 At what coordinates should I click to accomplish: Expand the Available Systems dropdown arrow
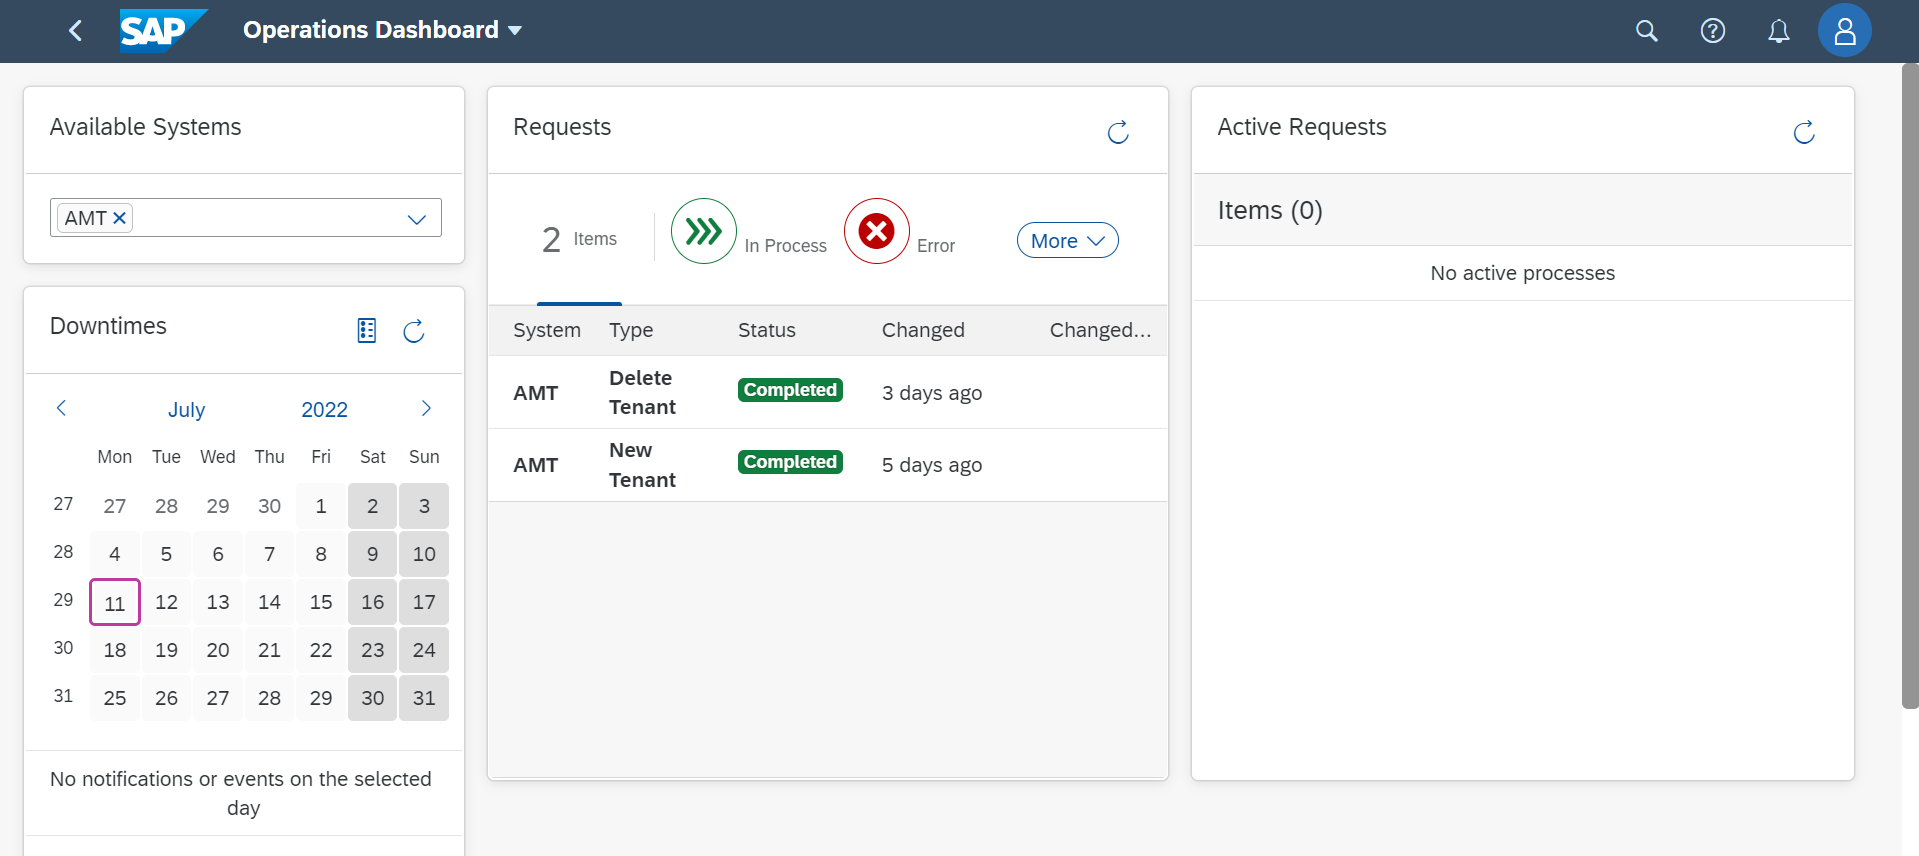tap(417, 219)
